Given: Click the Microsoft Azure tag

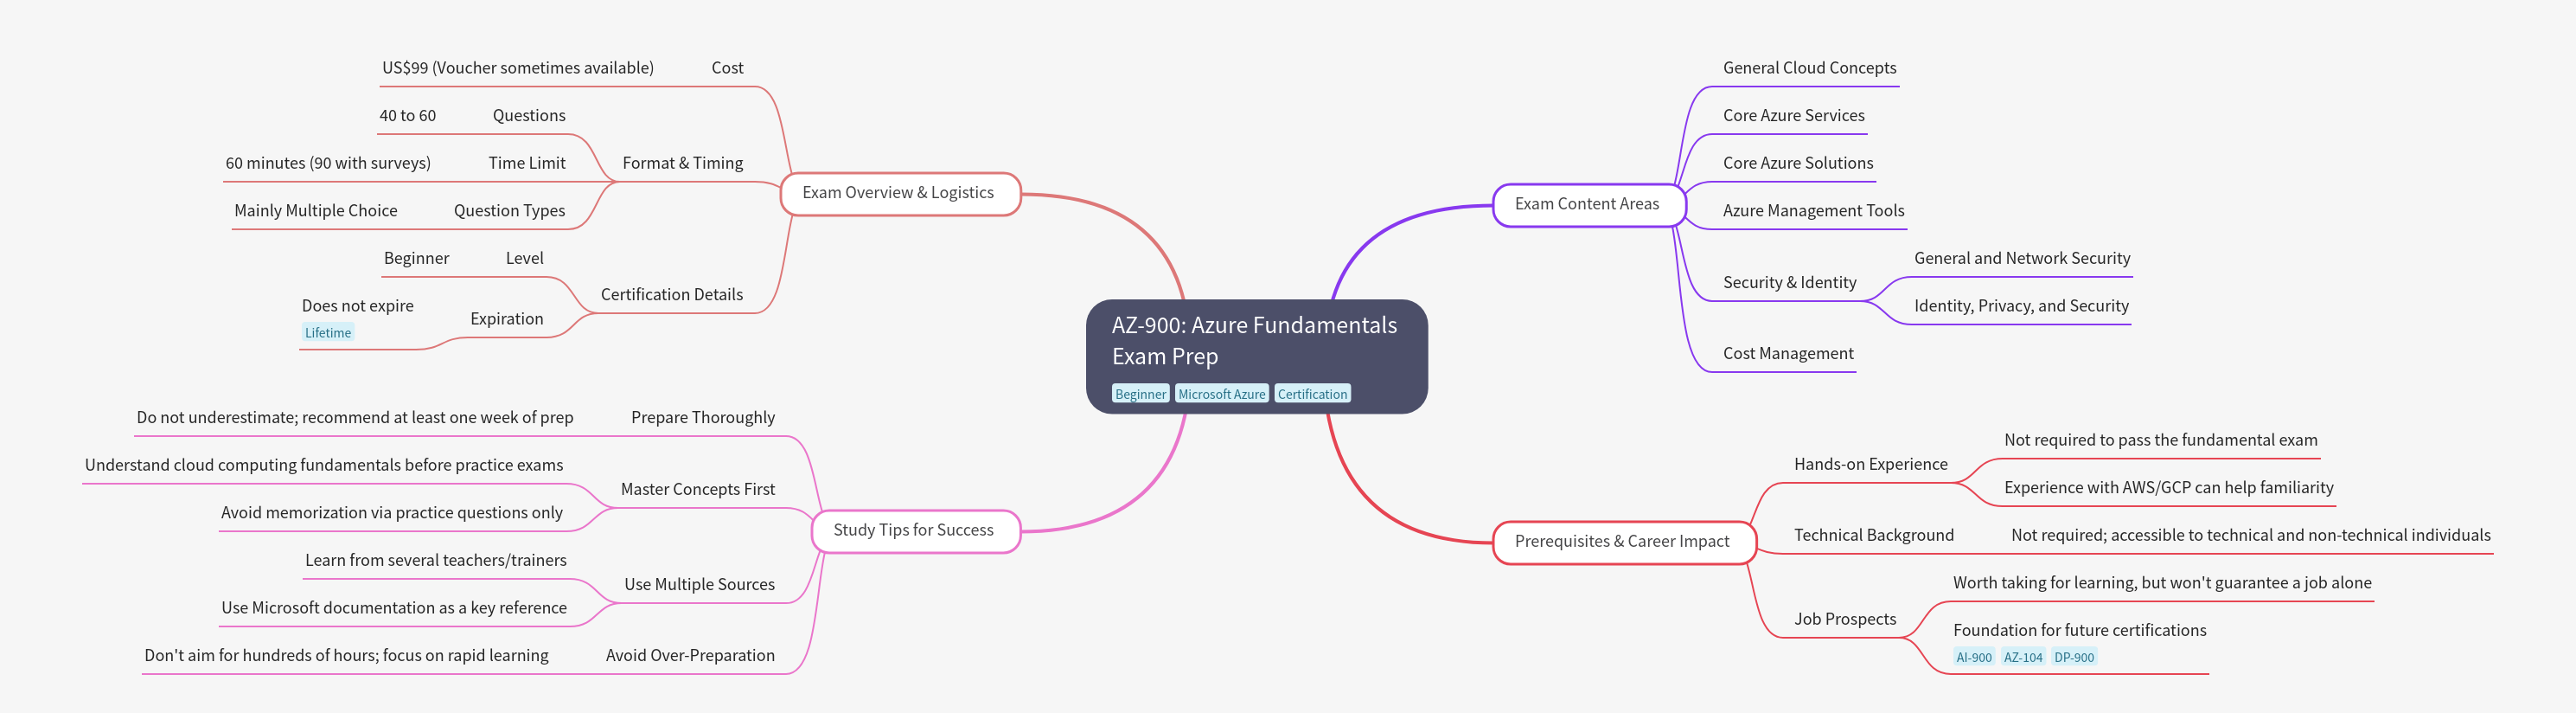Looking at the screenshot, I should (1221, 394).
